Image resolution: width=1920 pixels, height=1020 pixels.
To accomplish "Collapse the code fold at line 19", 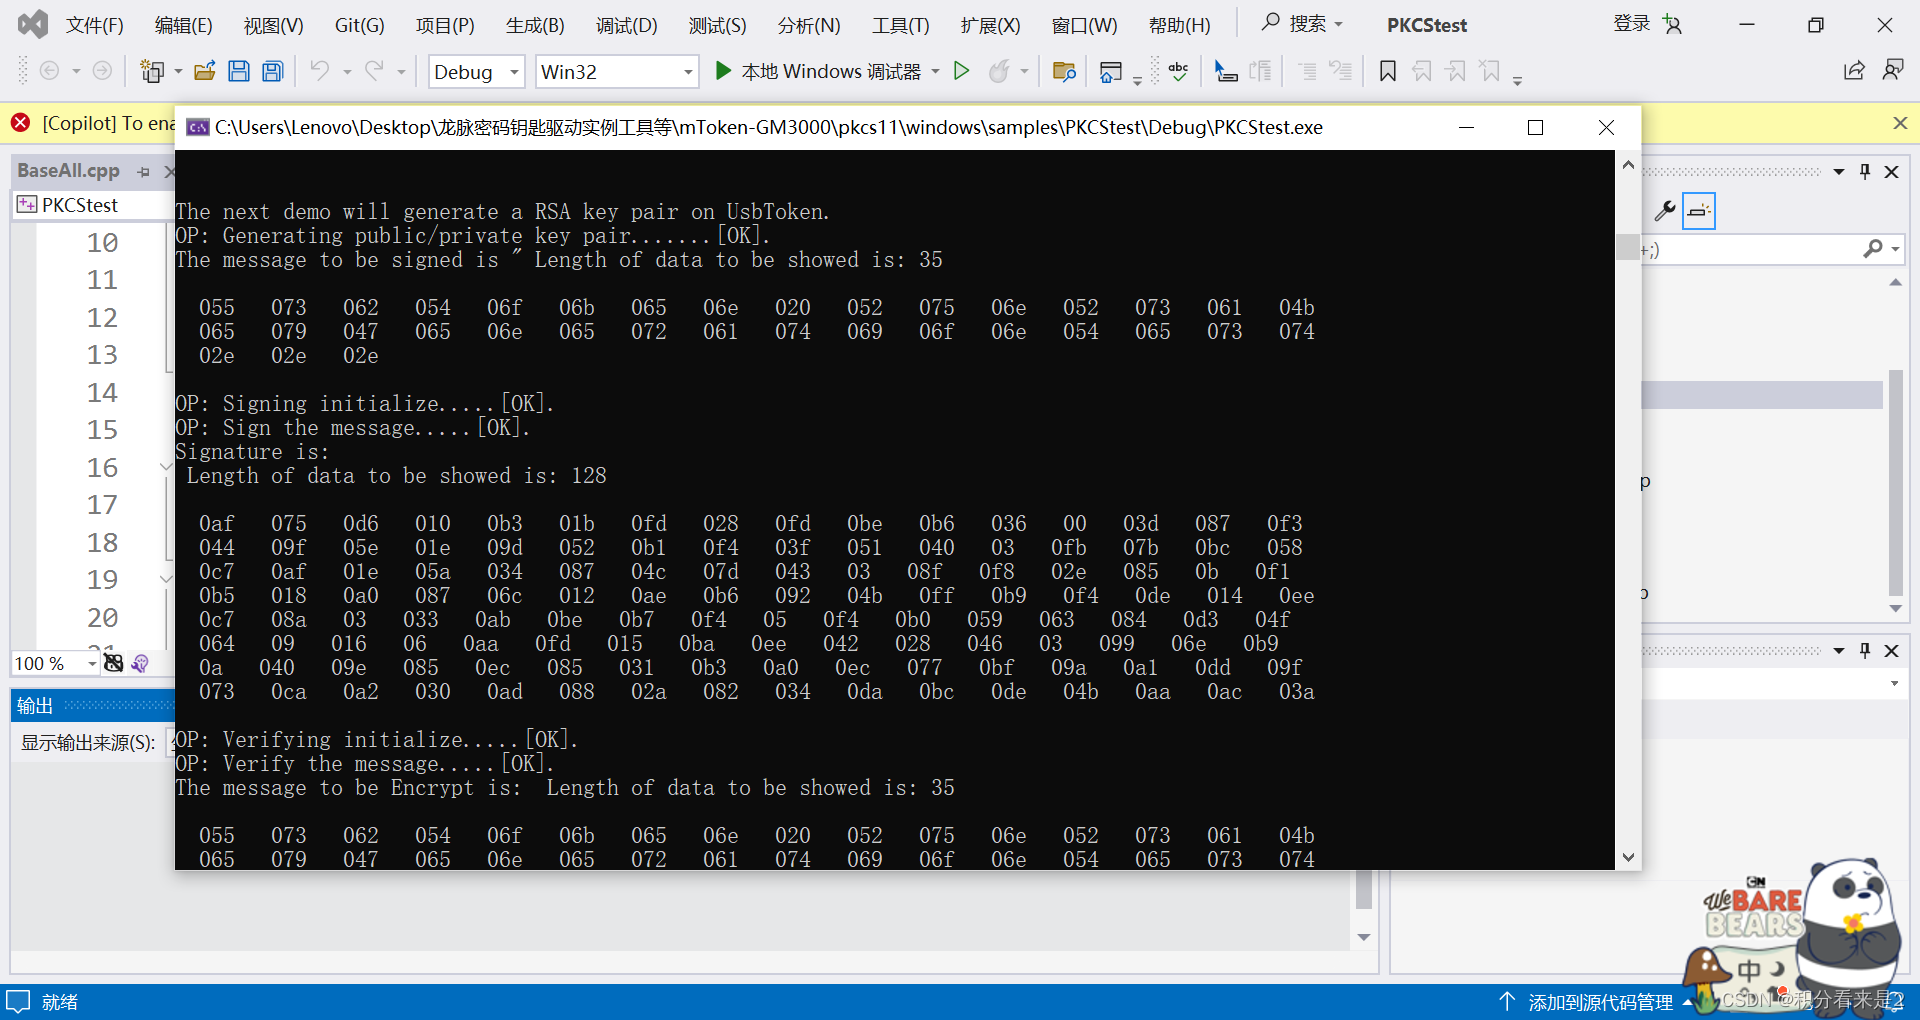I will tap(165, 579).
